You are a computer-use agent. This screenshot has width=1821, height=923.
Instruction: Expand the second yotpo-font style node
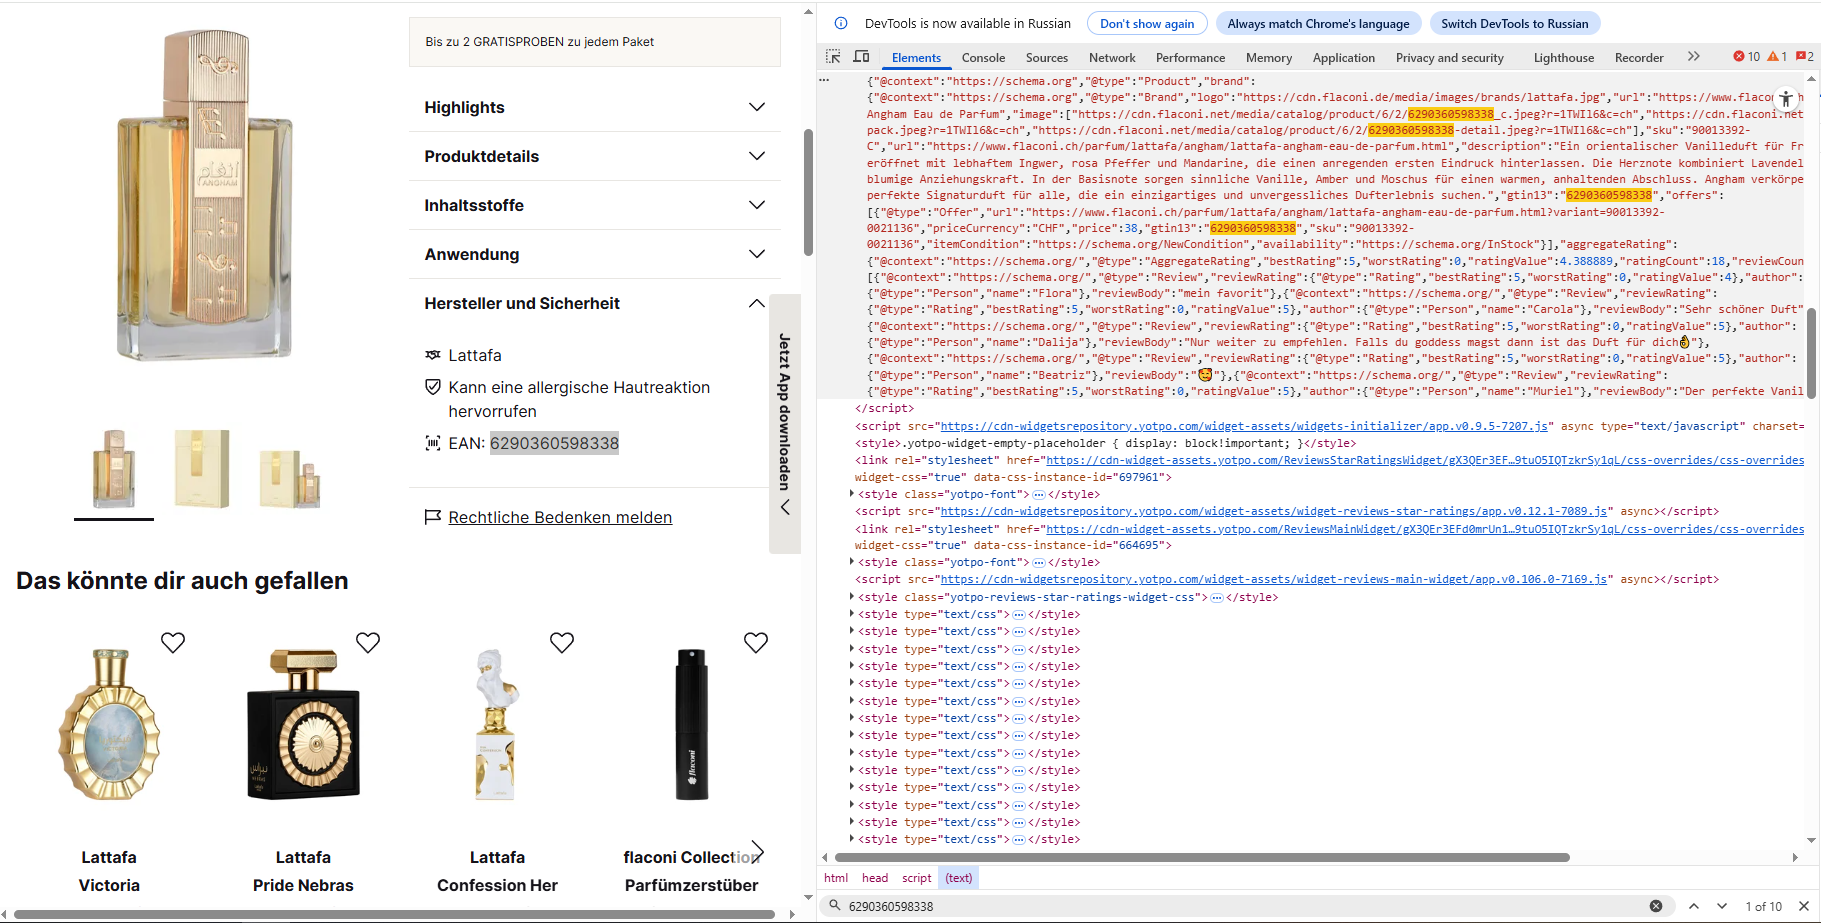point(852,562)
